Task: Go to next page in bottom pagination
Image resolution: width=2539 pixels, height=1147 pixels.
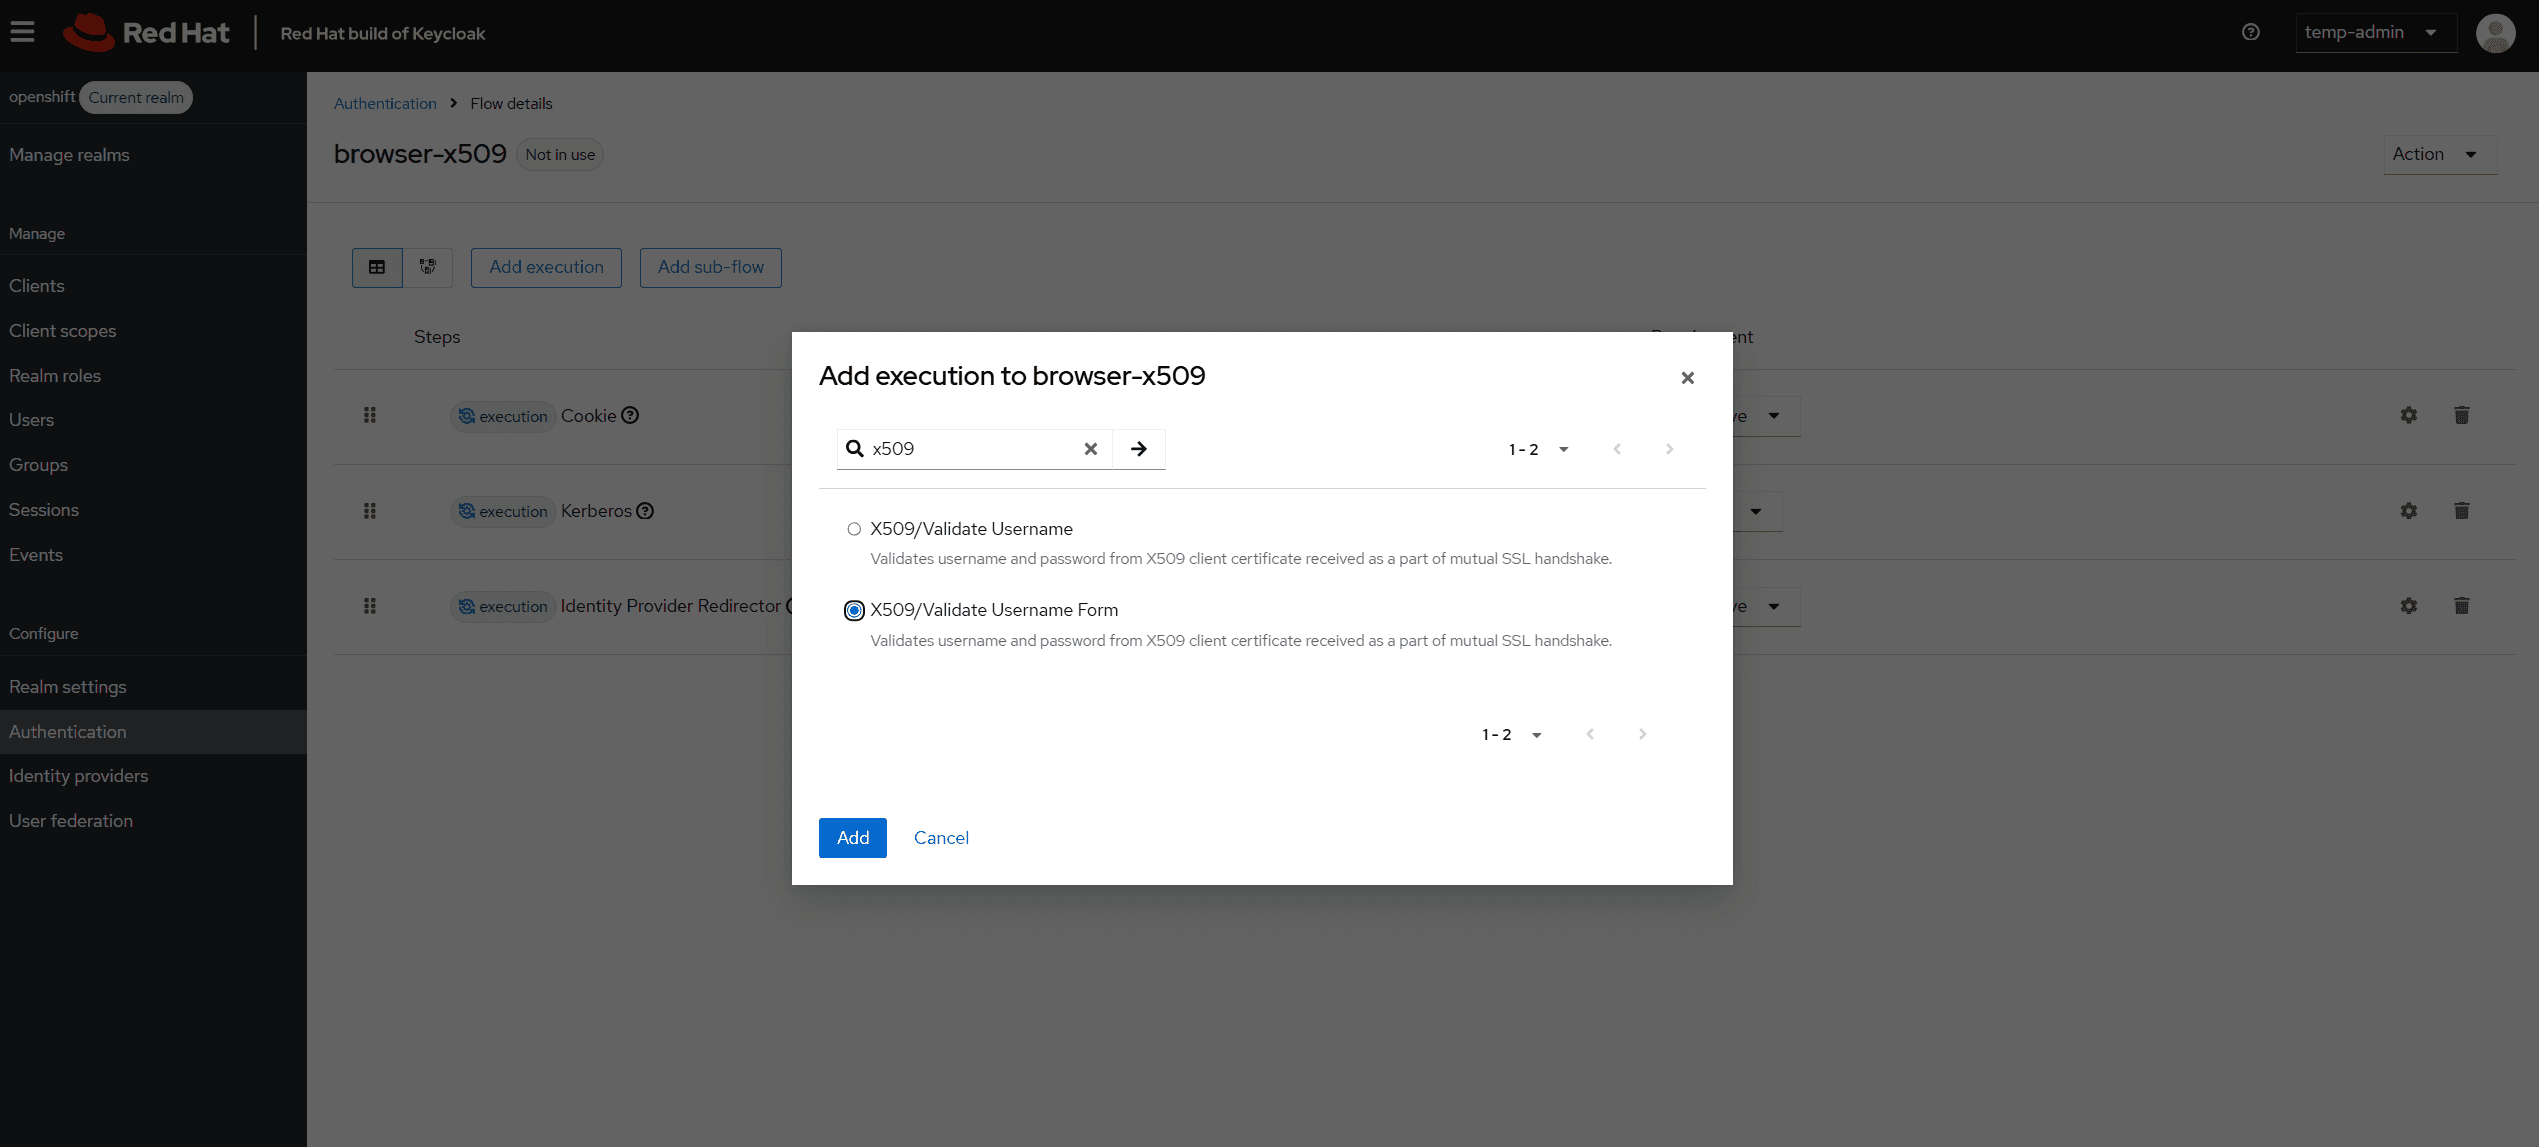Action: [1642, 734]
